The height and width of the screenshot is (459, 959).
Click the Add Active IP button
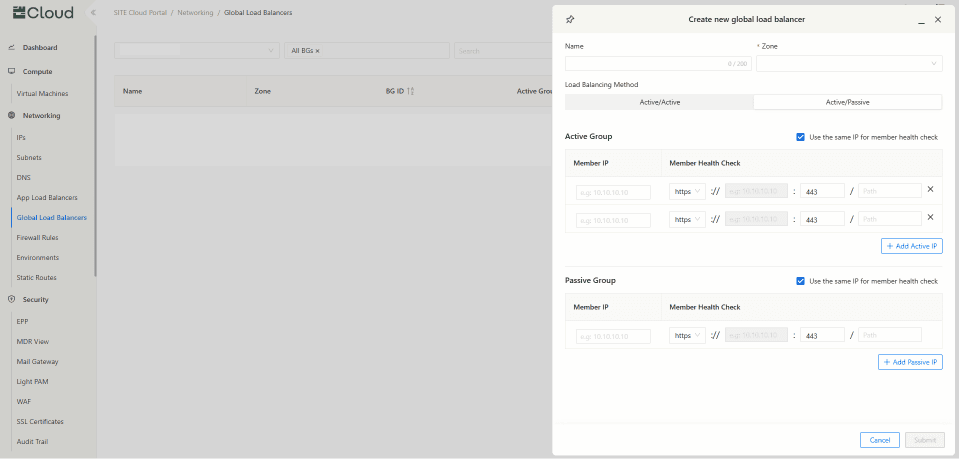[911, 245]
